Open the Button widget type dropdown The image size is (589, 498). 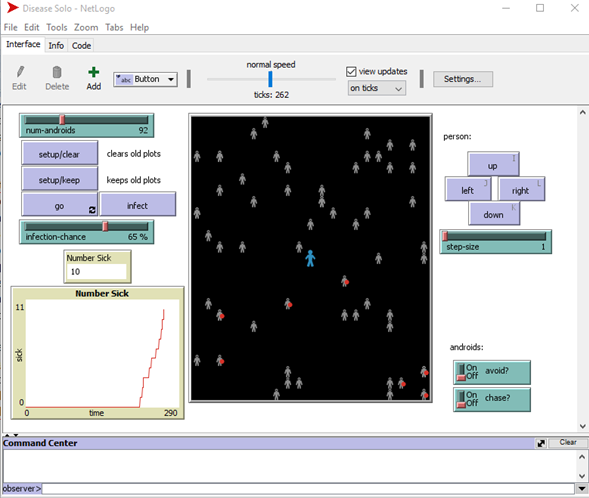tap(145, 79)
